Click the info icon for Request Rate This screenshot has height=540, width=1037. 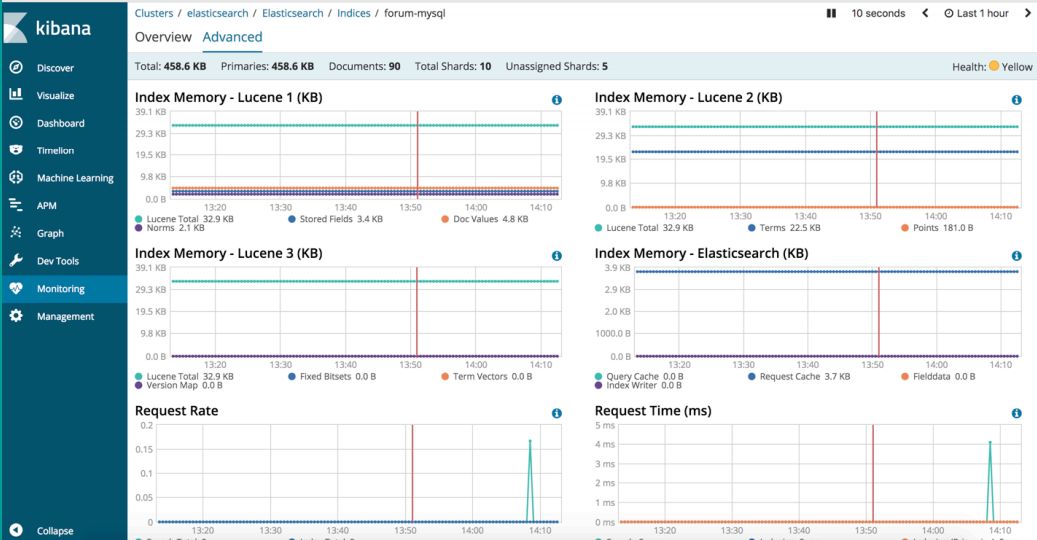557,413
